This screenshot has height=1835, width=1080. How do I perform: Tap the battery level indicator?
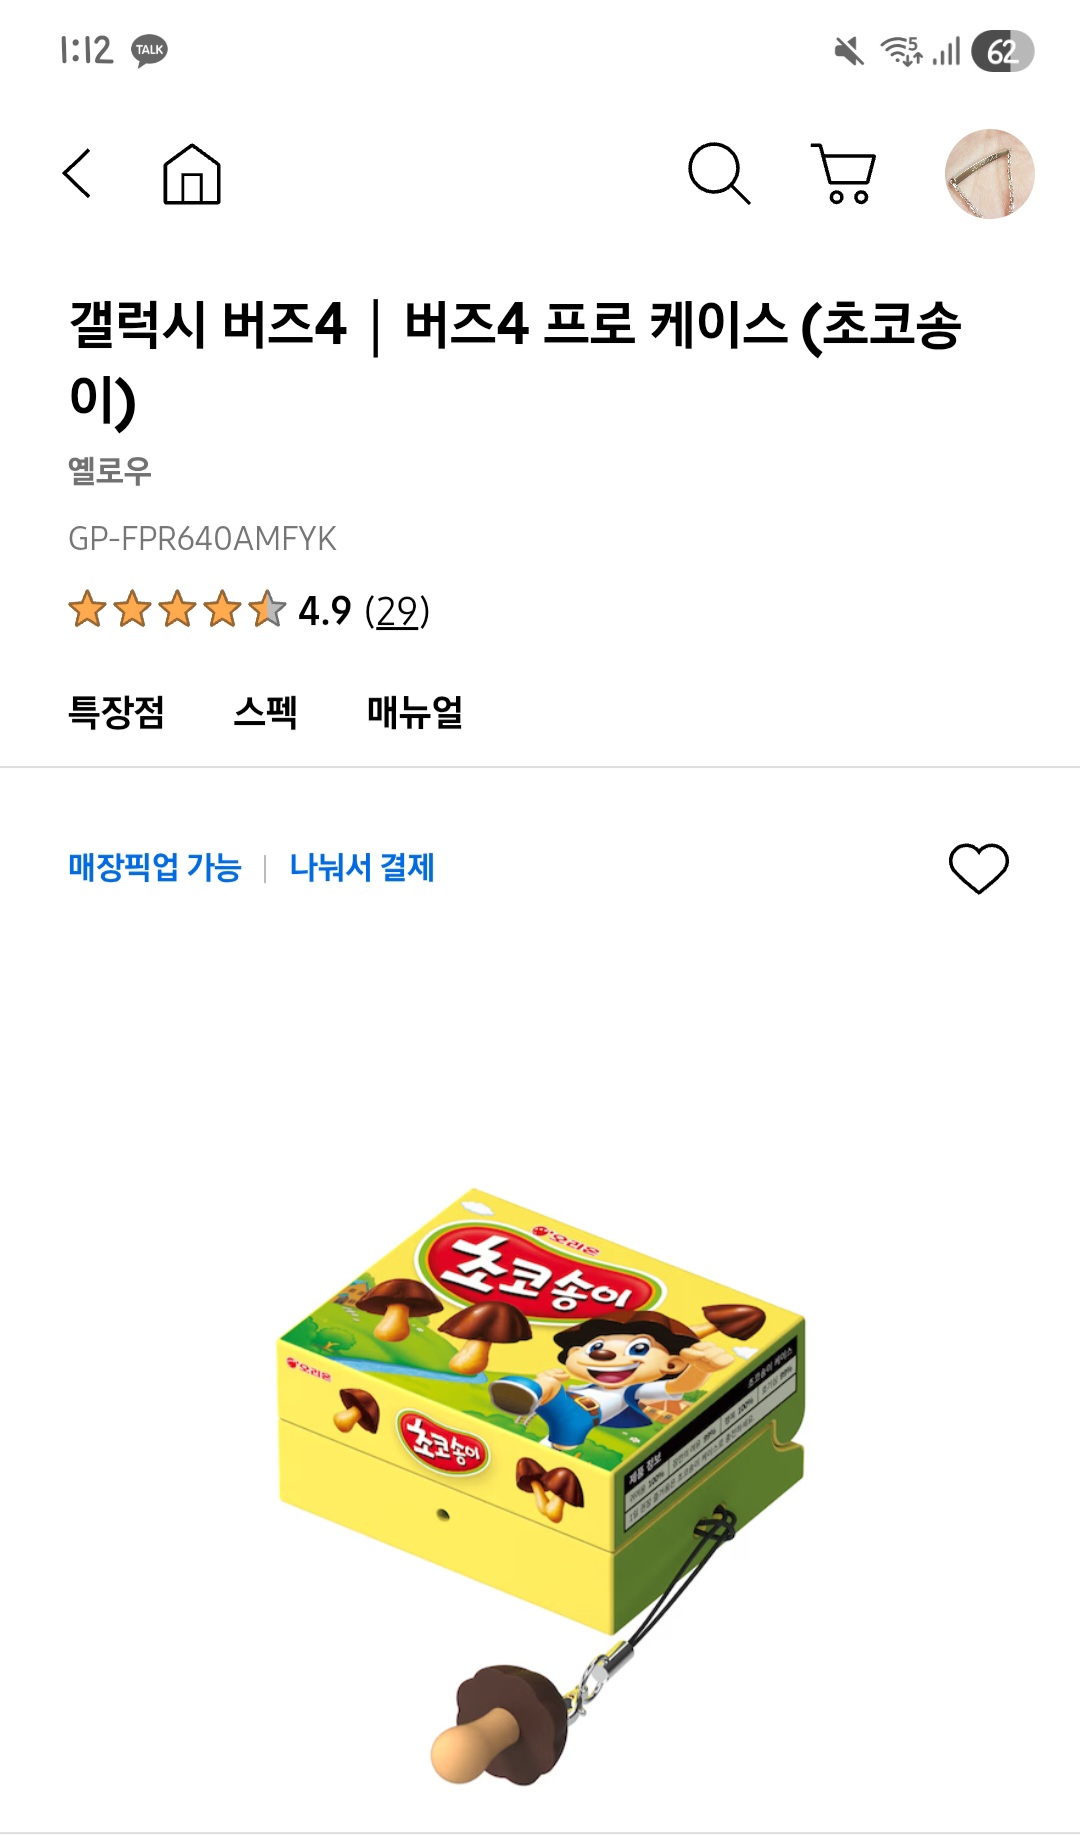[x=1002, y=51]
